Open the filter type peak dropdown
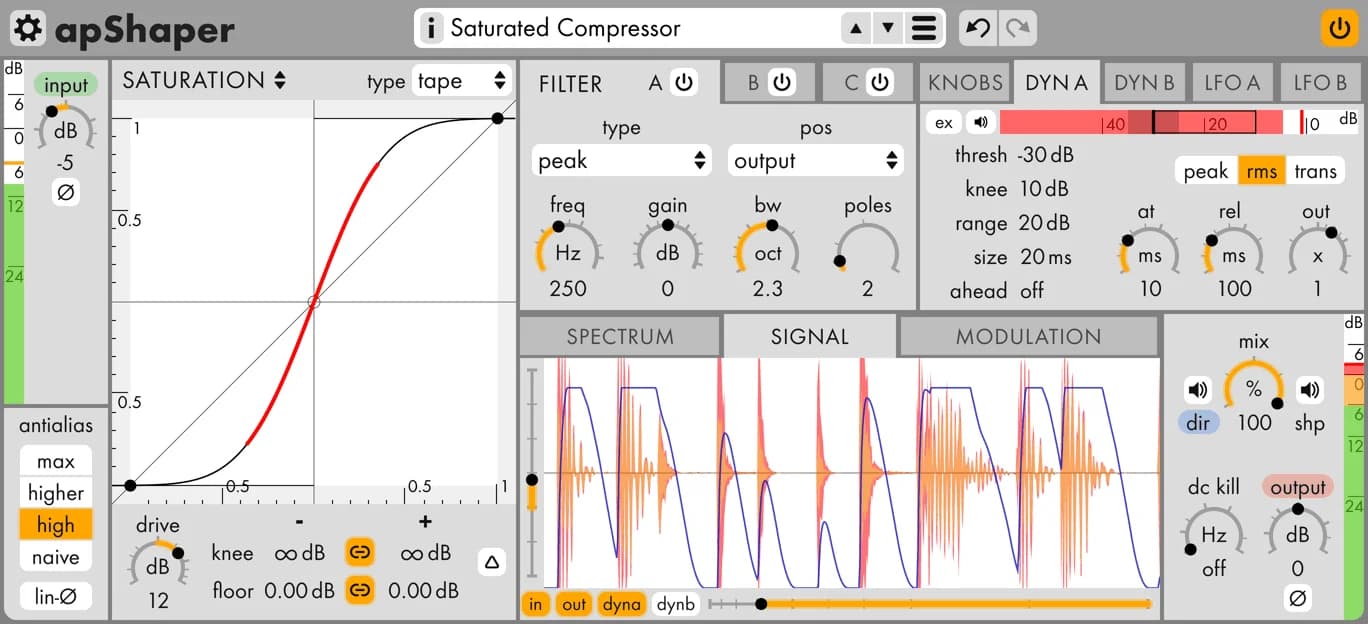 (621, 160)
